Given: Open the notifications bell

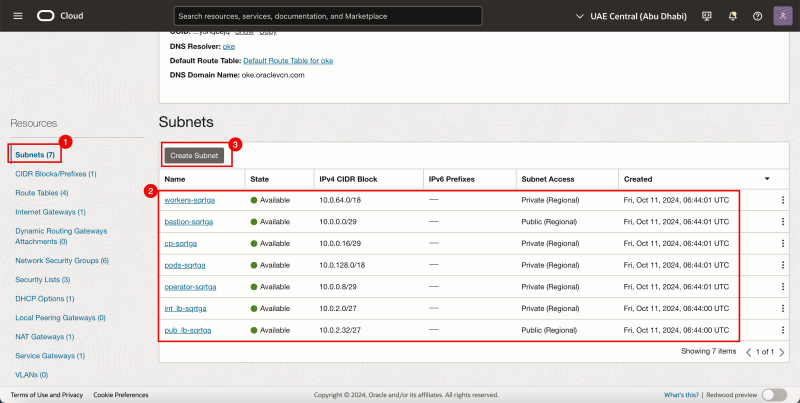Looking at the screenshot, I should pos(732,16).
